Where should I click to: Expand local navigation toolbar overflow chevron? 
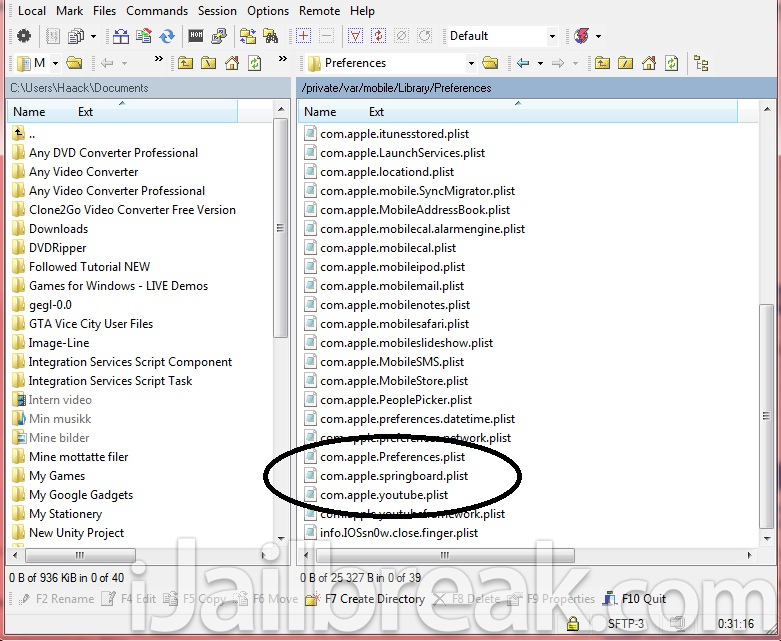click(158, 59)
